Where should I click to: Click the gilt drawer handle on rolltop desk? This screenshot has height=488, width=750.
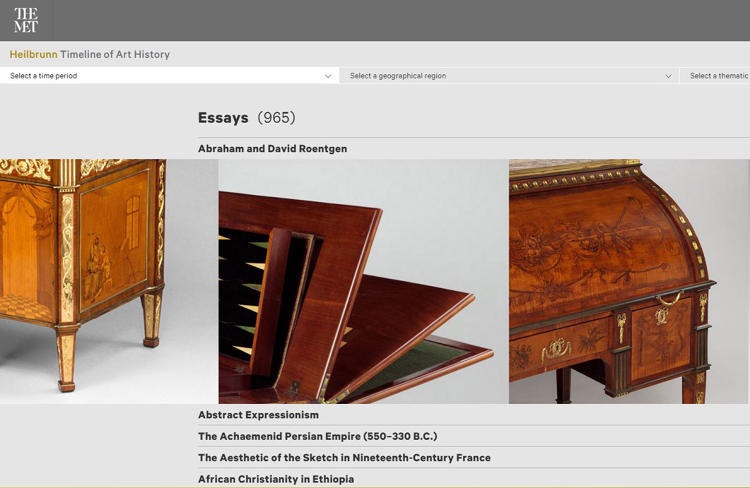(556, 349)
